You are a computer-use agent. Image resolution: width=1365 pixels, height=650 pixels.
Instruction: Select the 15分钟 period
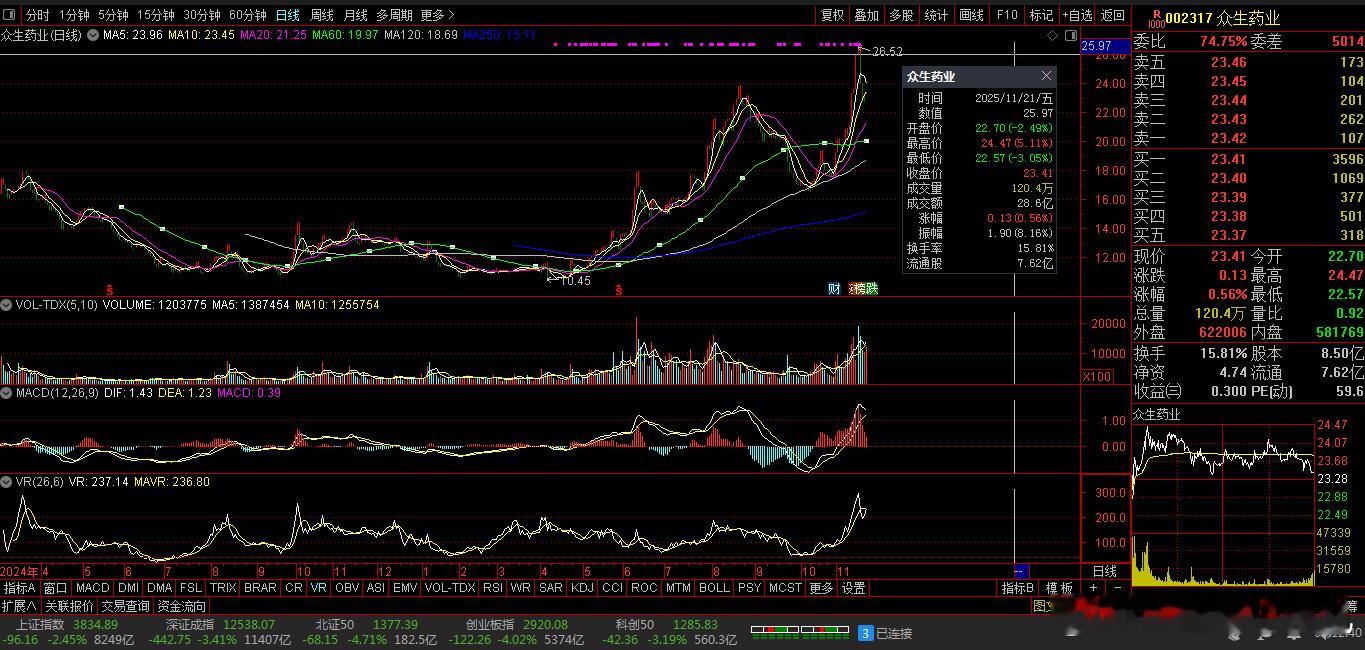coord(155,15)
